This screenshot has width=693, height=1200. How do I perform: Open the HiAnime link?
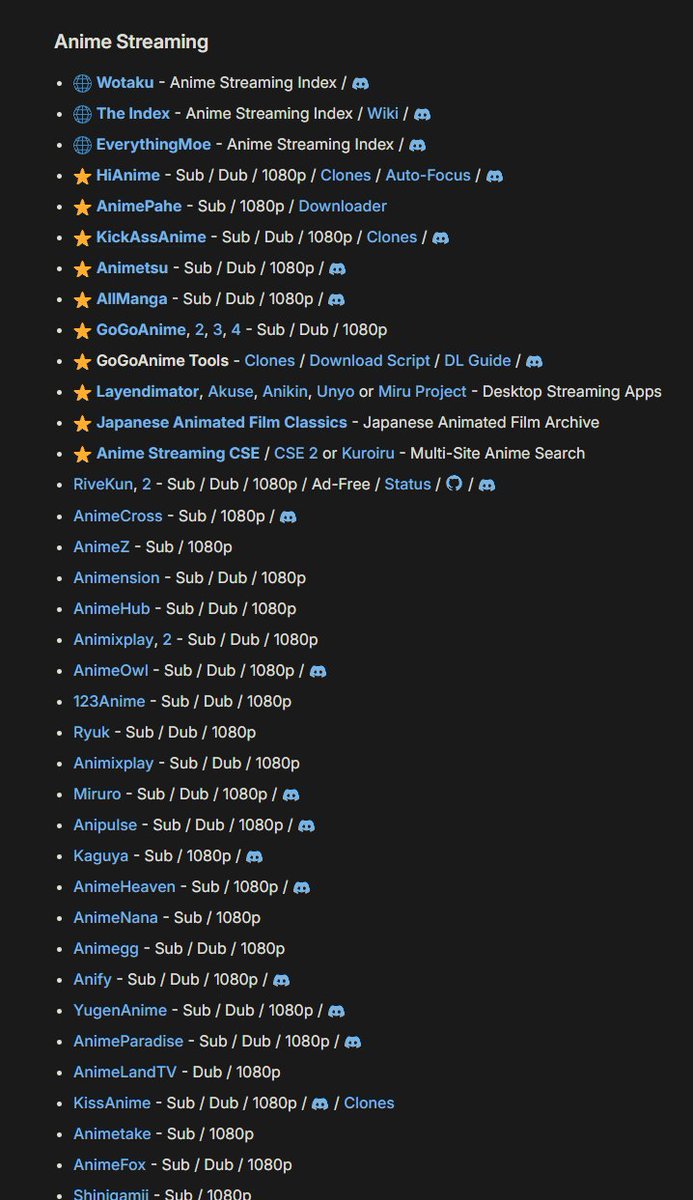point(128,175)
